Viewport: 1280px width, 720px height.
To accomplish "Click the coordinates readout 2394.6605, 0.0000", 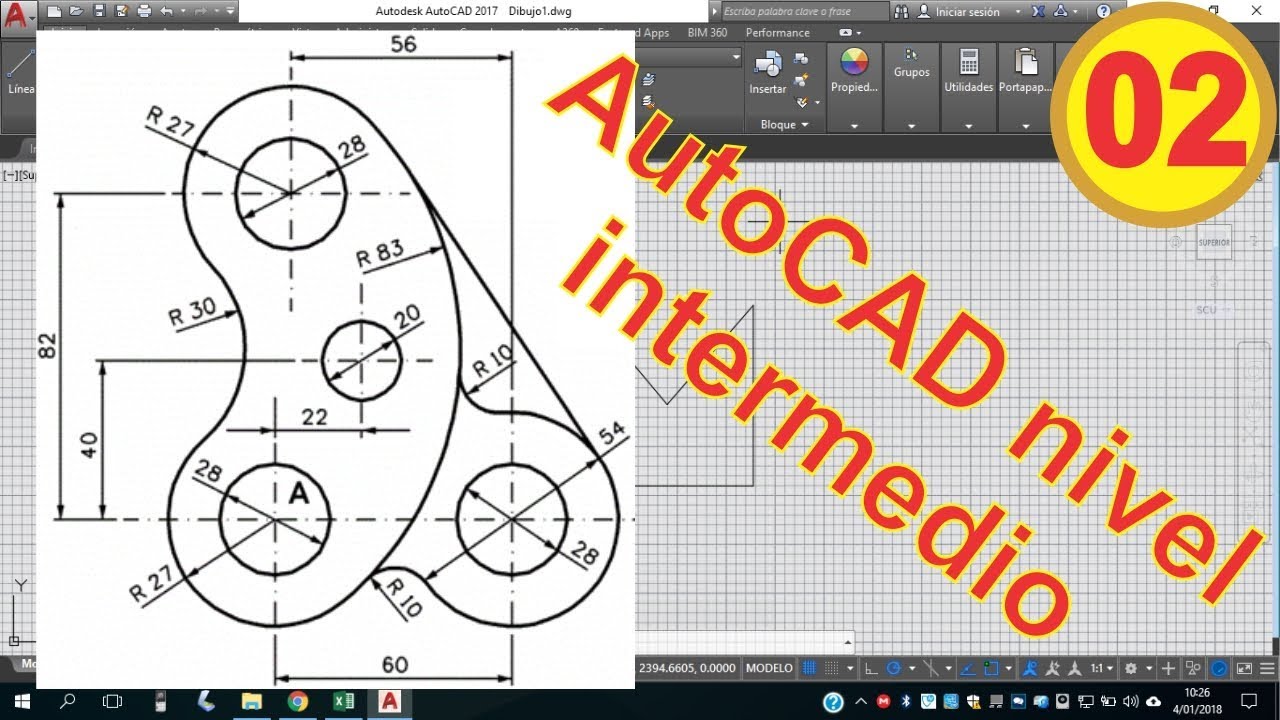I will click(x=687, y=668).
